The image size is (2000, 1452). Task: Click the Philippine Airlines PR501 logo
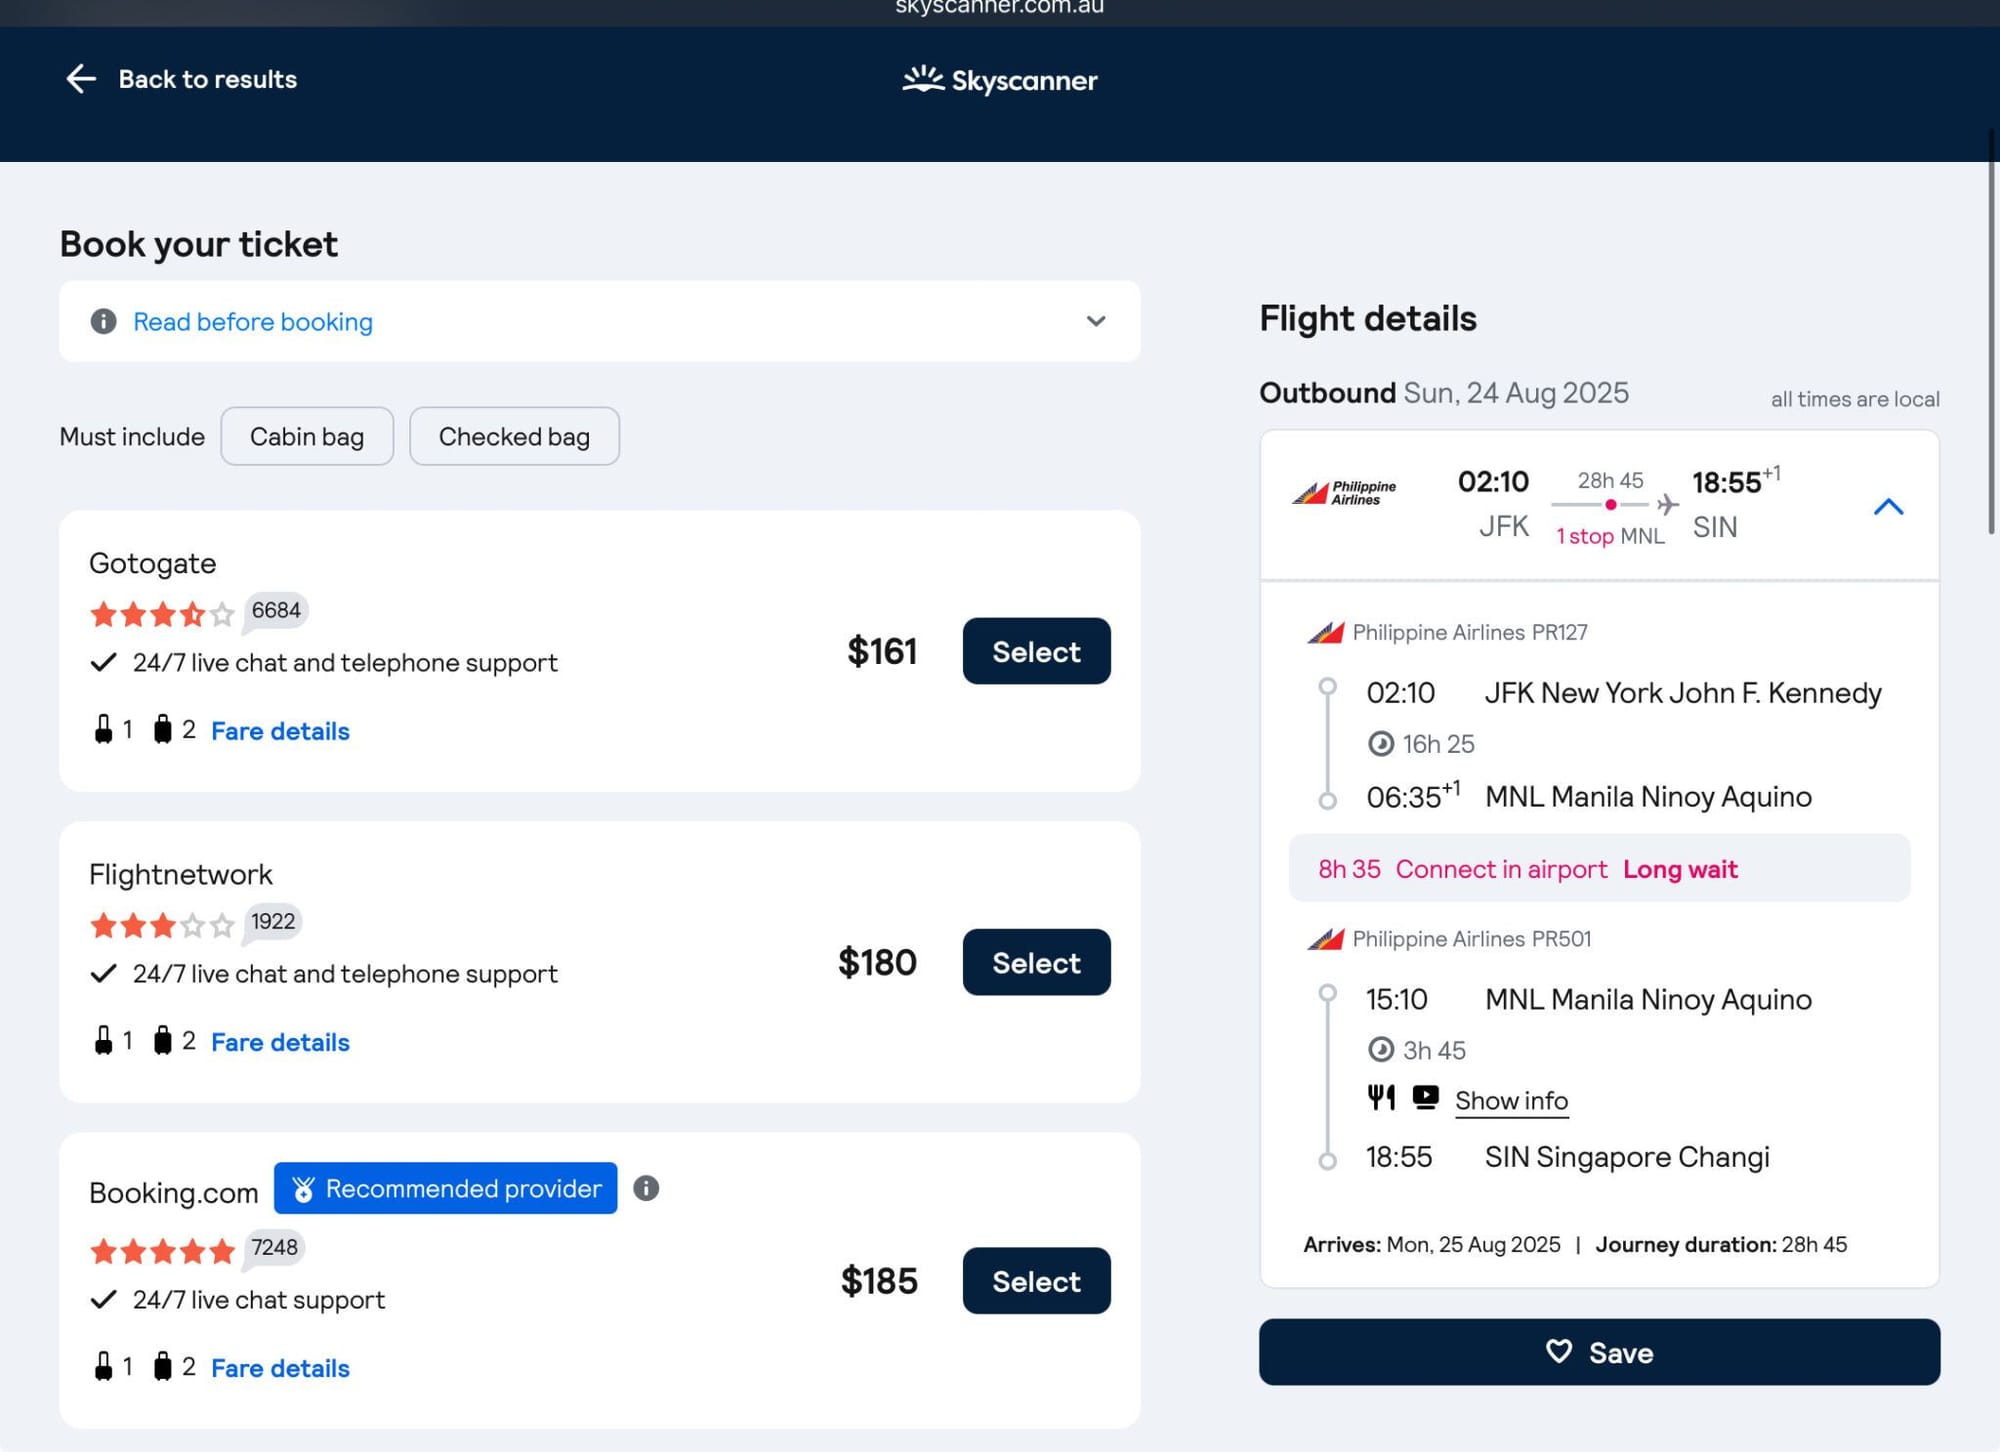point(1326,939)
